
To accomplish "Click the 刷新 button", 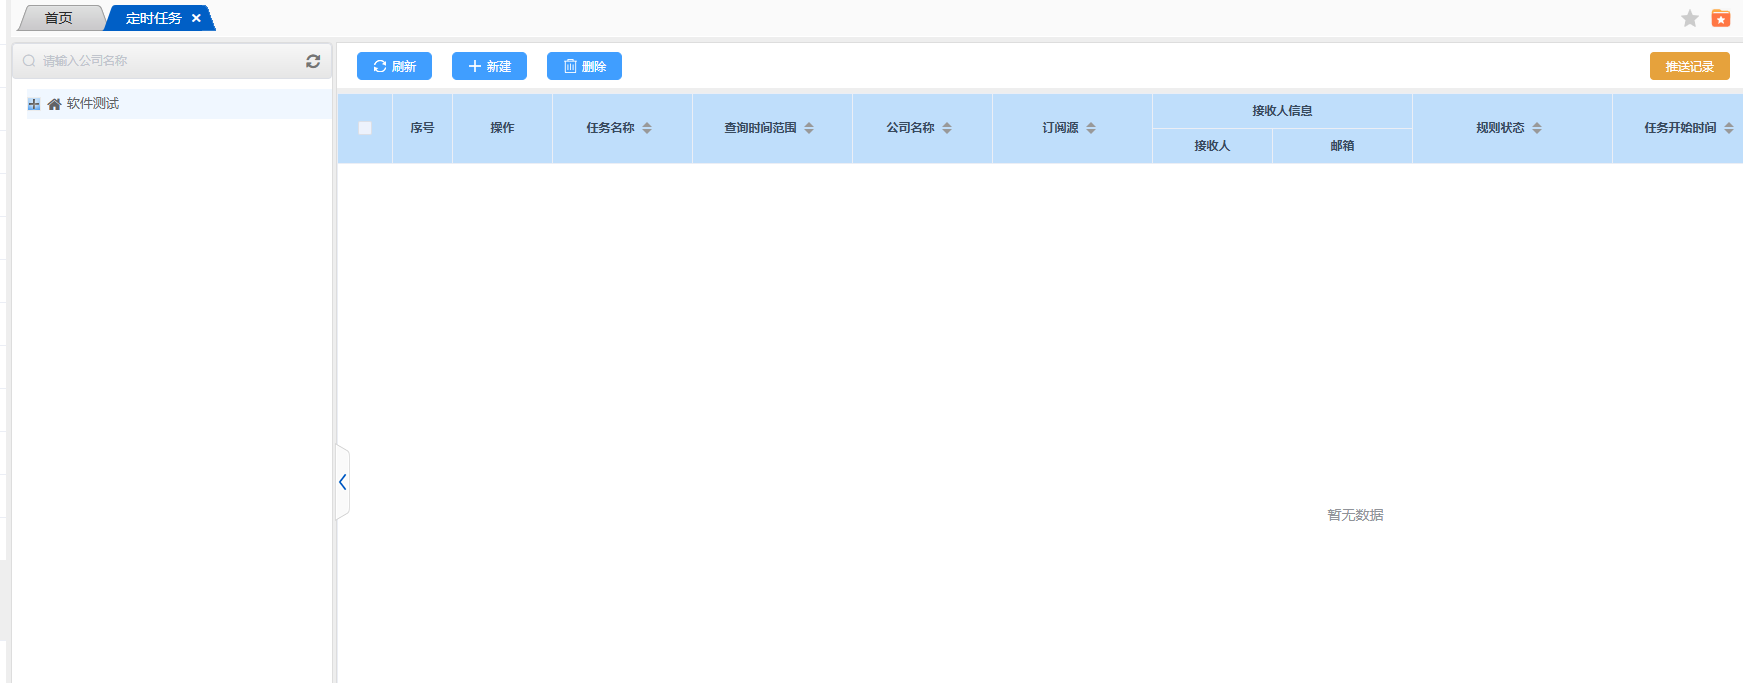I will click(394, 66).
